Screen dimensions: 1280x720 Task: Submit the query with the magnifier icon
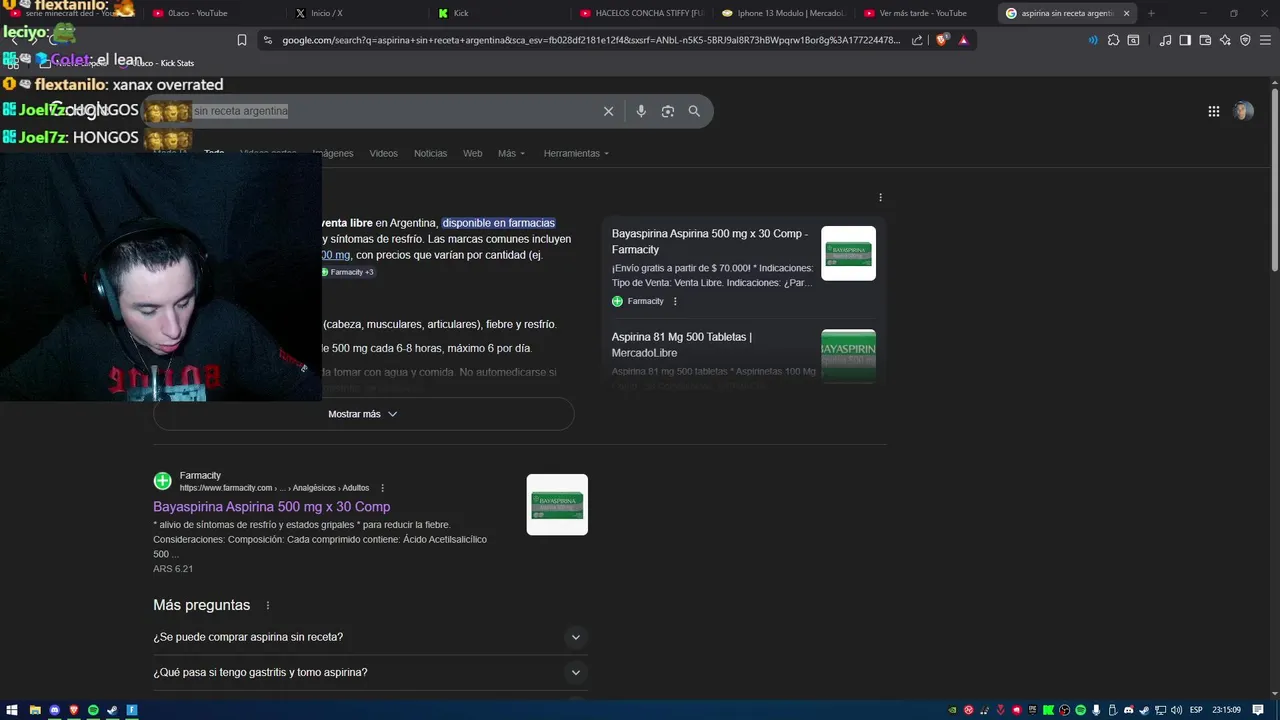[694, 111]
